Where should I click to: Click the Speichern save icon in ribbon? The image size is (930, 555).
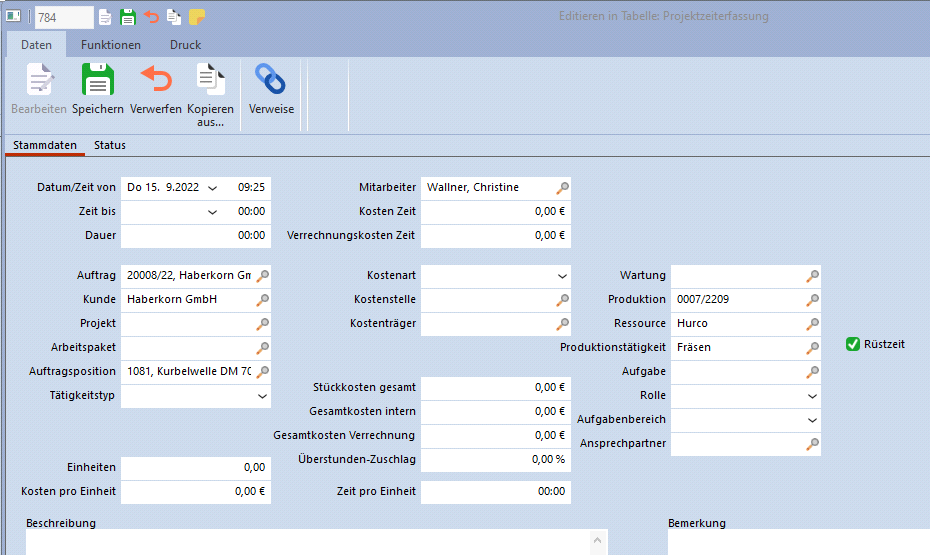97,80
